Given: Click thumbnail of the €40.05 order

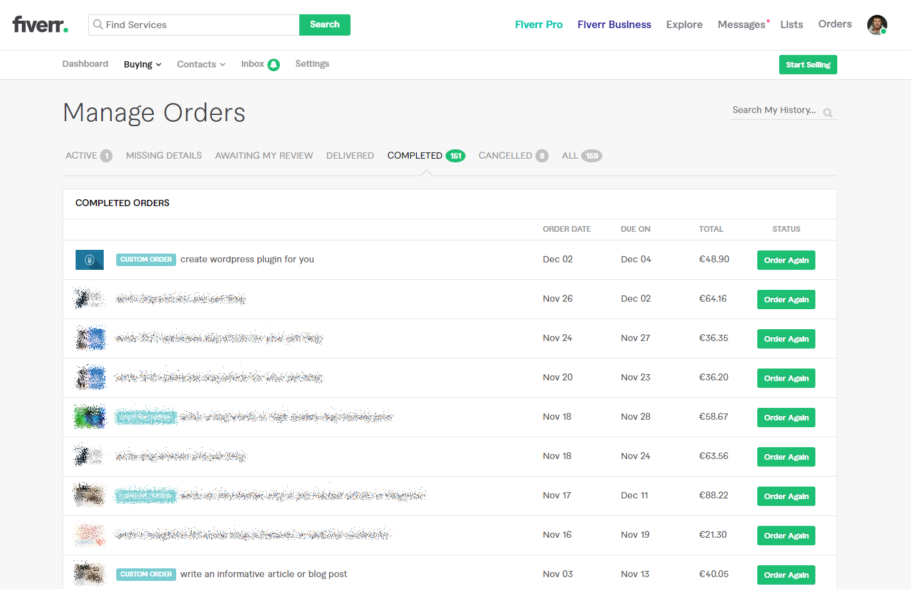Looking at the screenshot, I should (89, 574).
